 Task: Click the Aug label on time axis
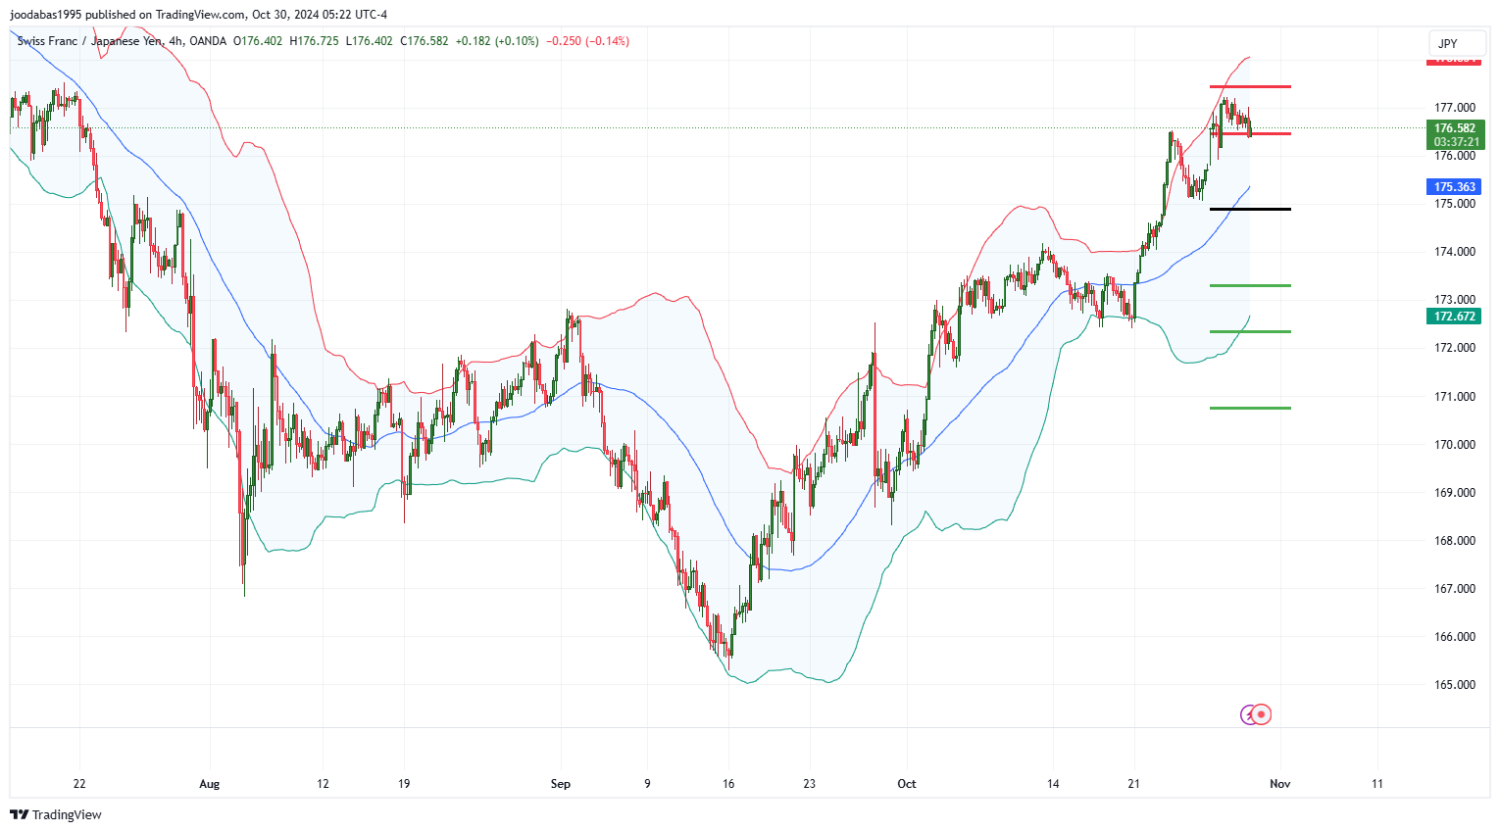click(x=209, y=784)
